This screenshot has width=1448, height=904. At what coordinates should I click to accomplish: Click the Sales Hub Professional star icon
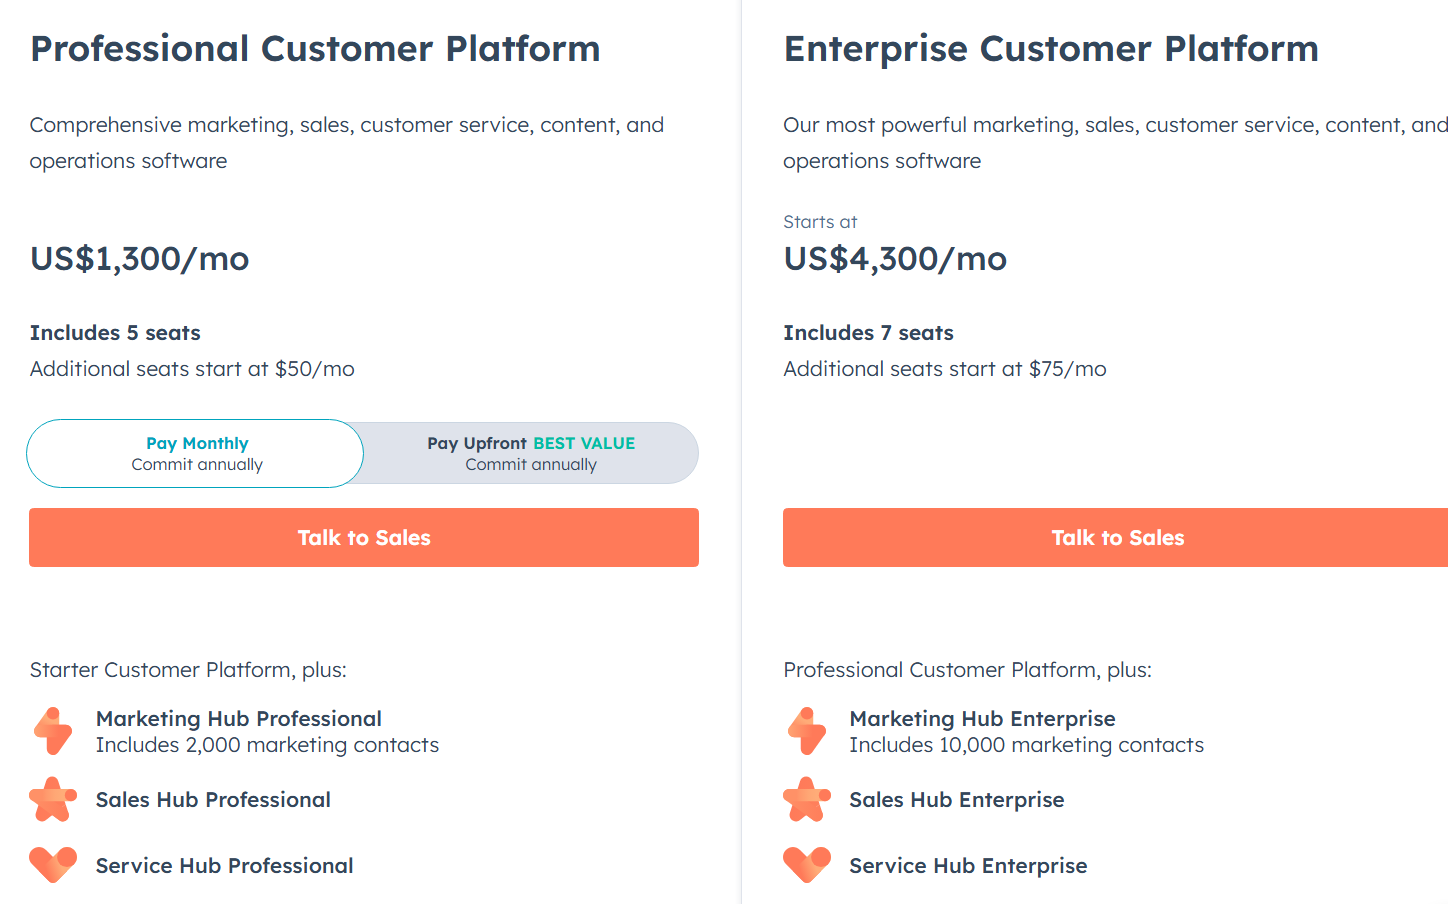click(53, 800)
